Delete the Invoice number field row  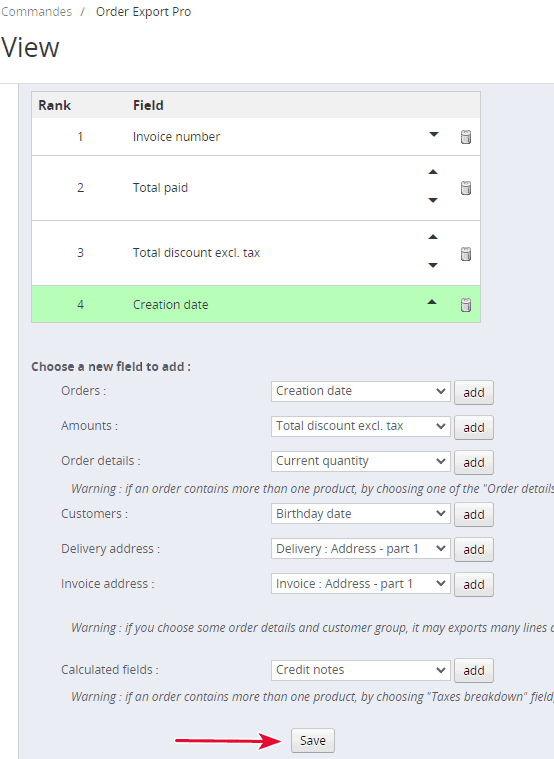coord(465,137)
